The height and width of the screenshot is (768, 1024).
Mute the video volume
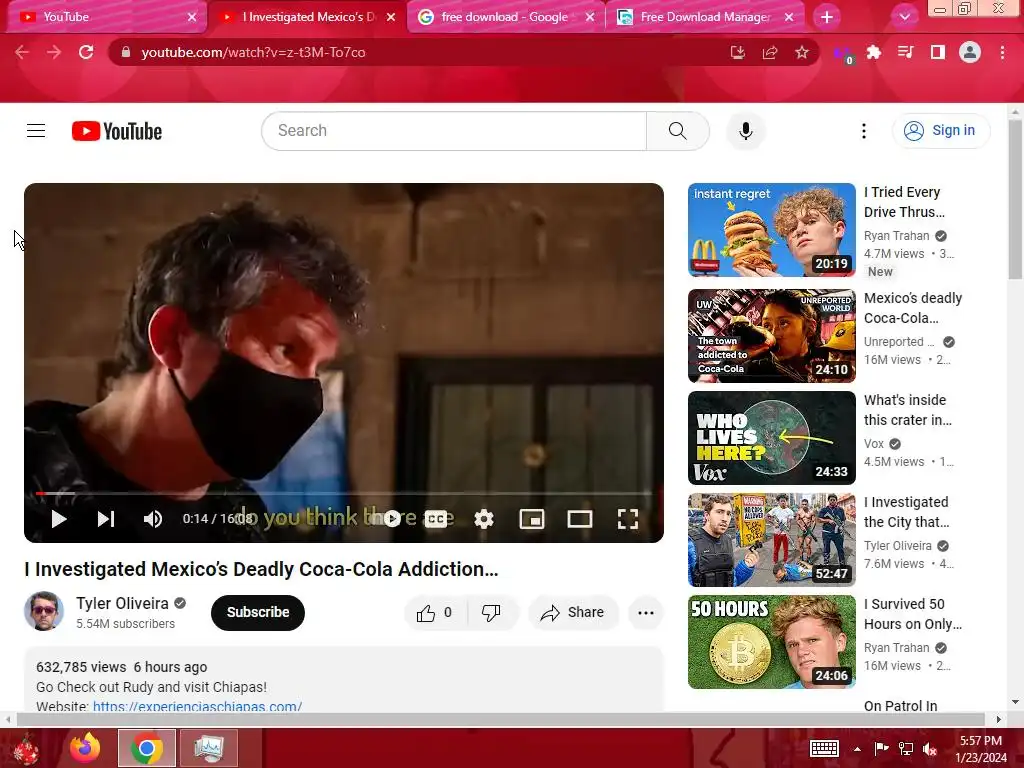(x=153, y=519)
